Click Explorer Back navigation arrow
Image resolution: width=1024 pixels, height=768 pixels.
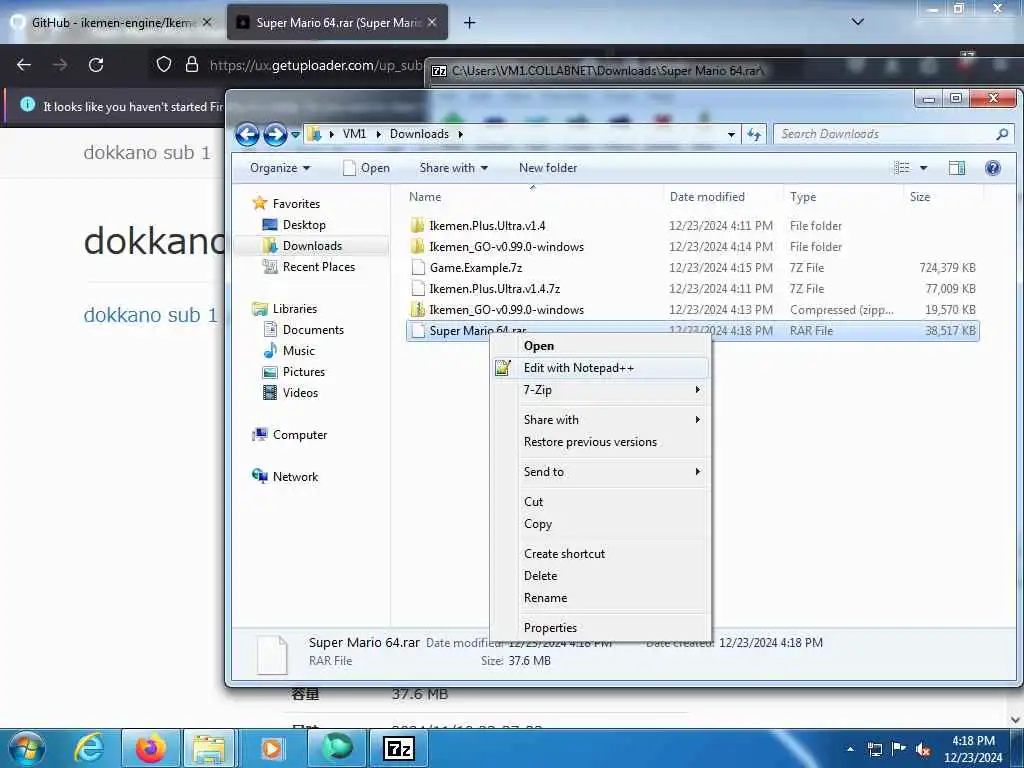pos(248,135)
